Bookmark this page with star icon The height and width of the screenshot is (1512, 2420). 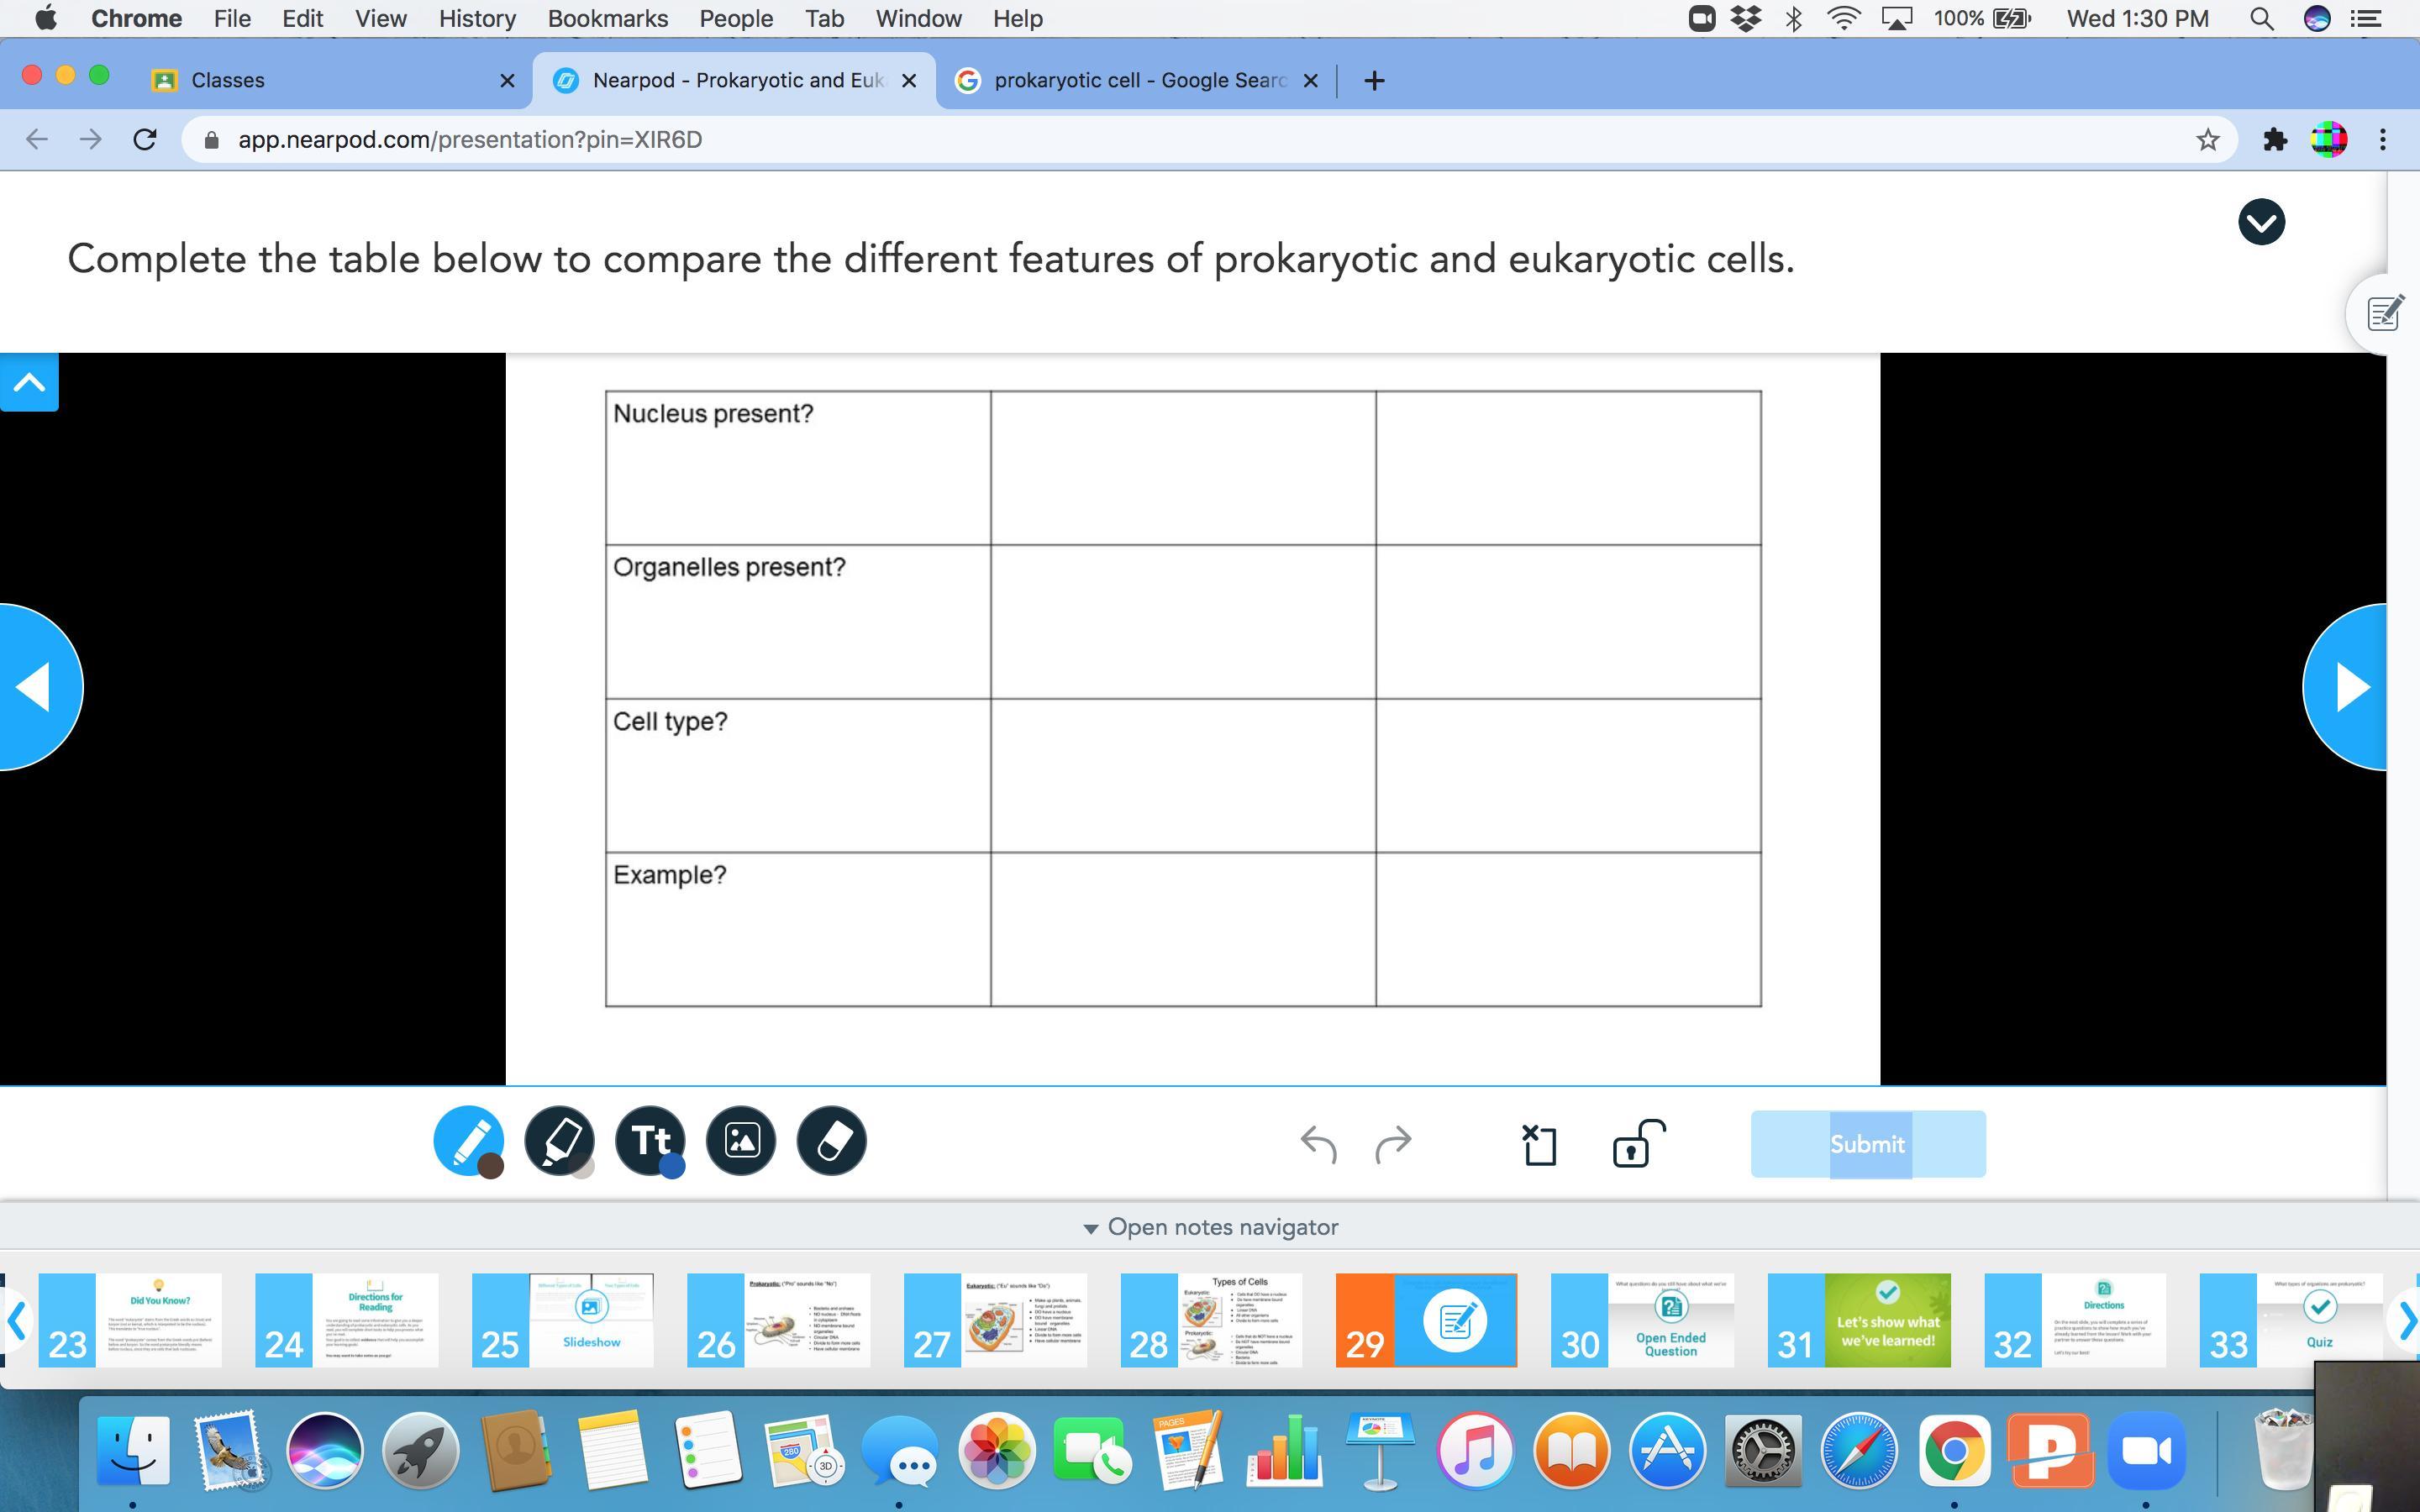2207,140
